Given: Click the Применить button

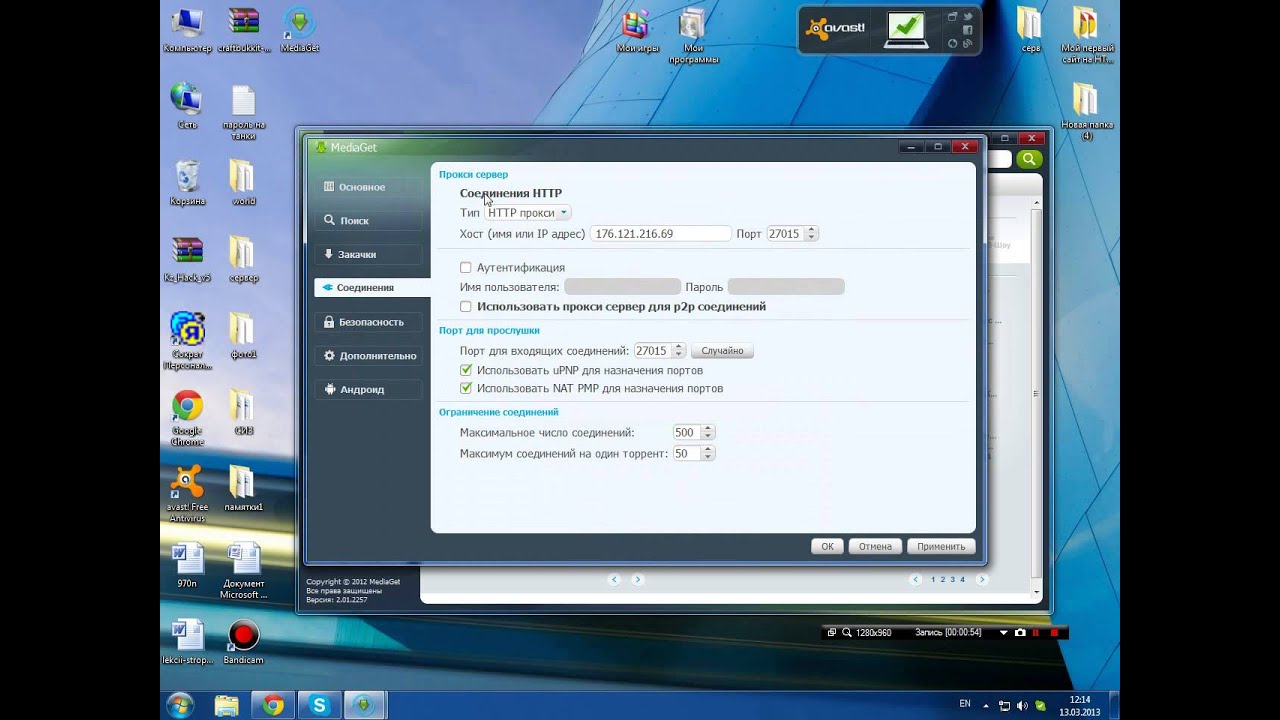Looking at the screenshot, I should (940, 547).
